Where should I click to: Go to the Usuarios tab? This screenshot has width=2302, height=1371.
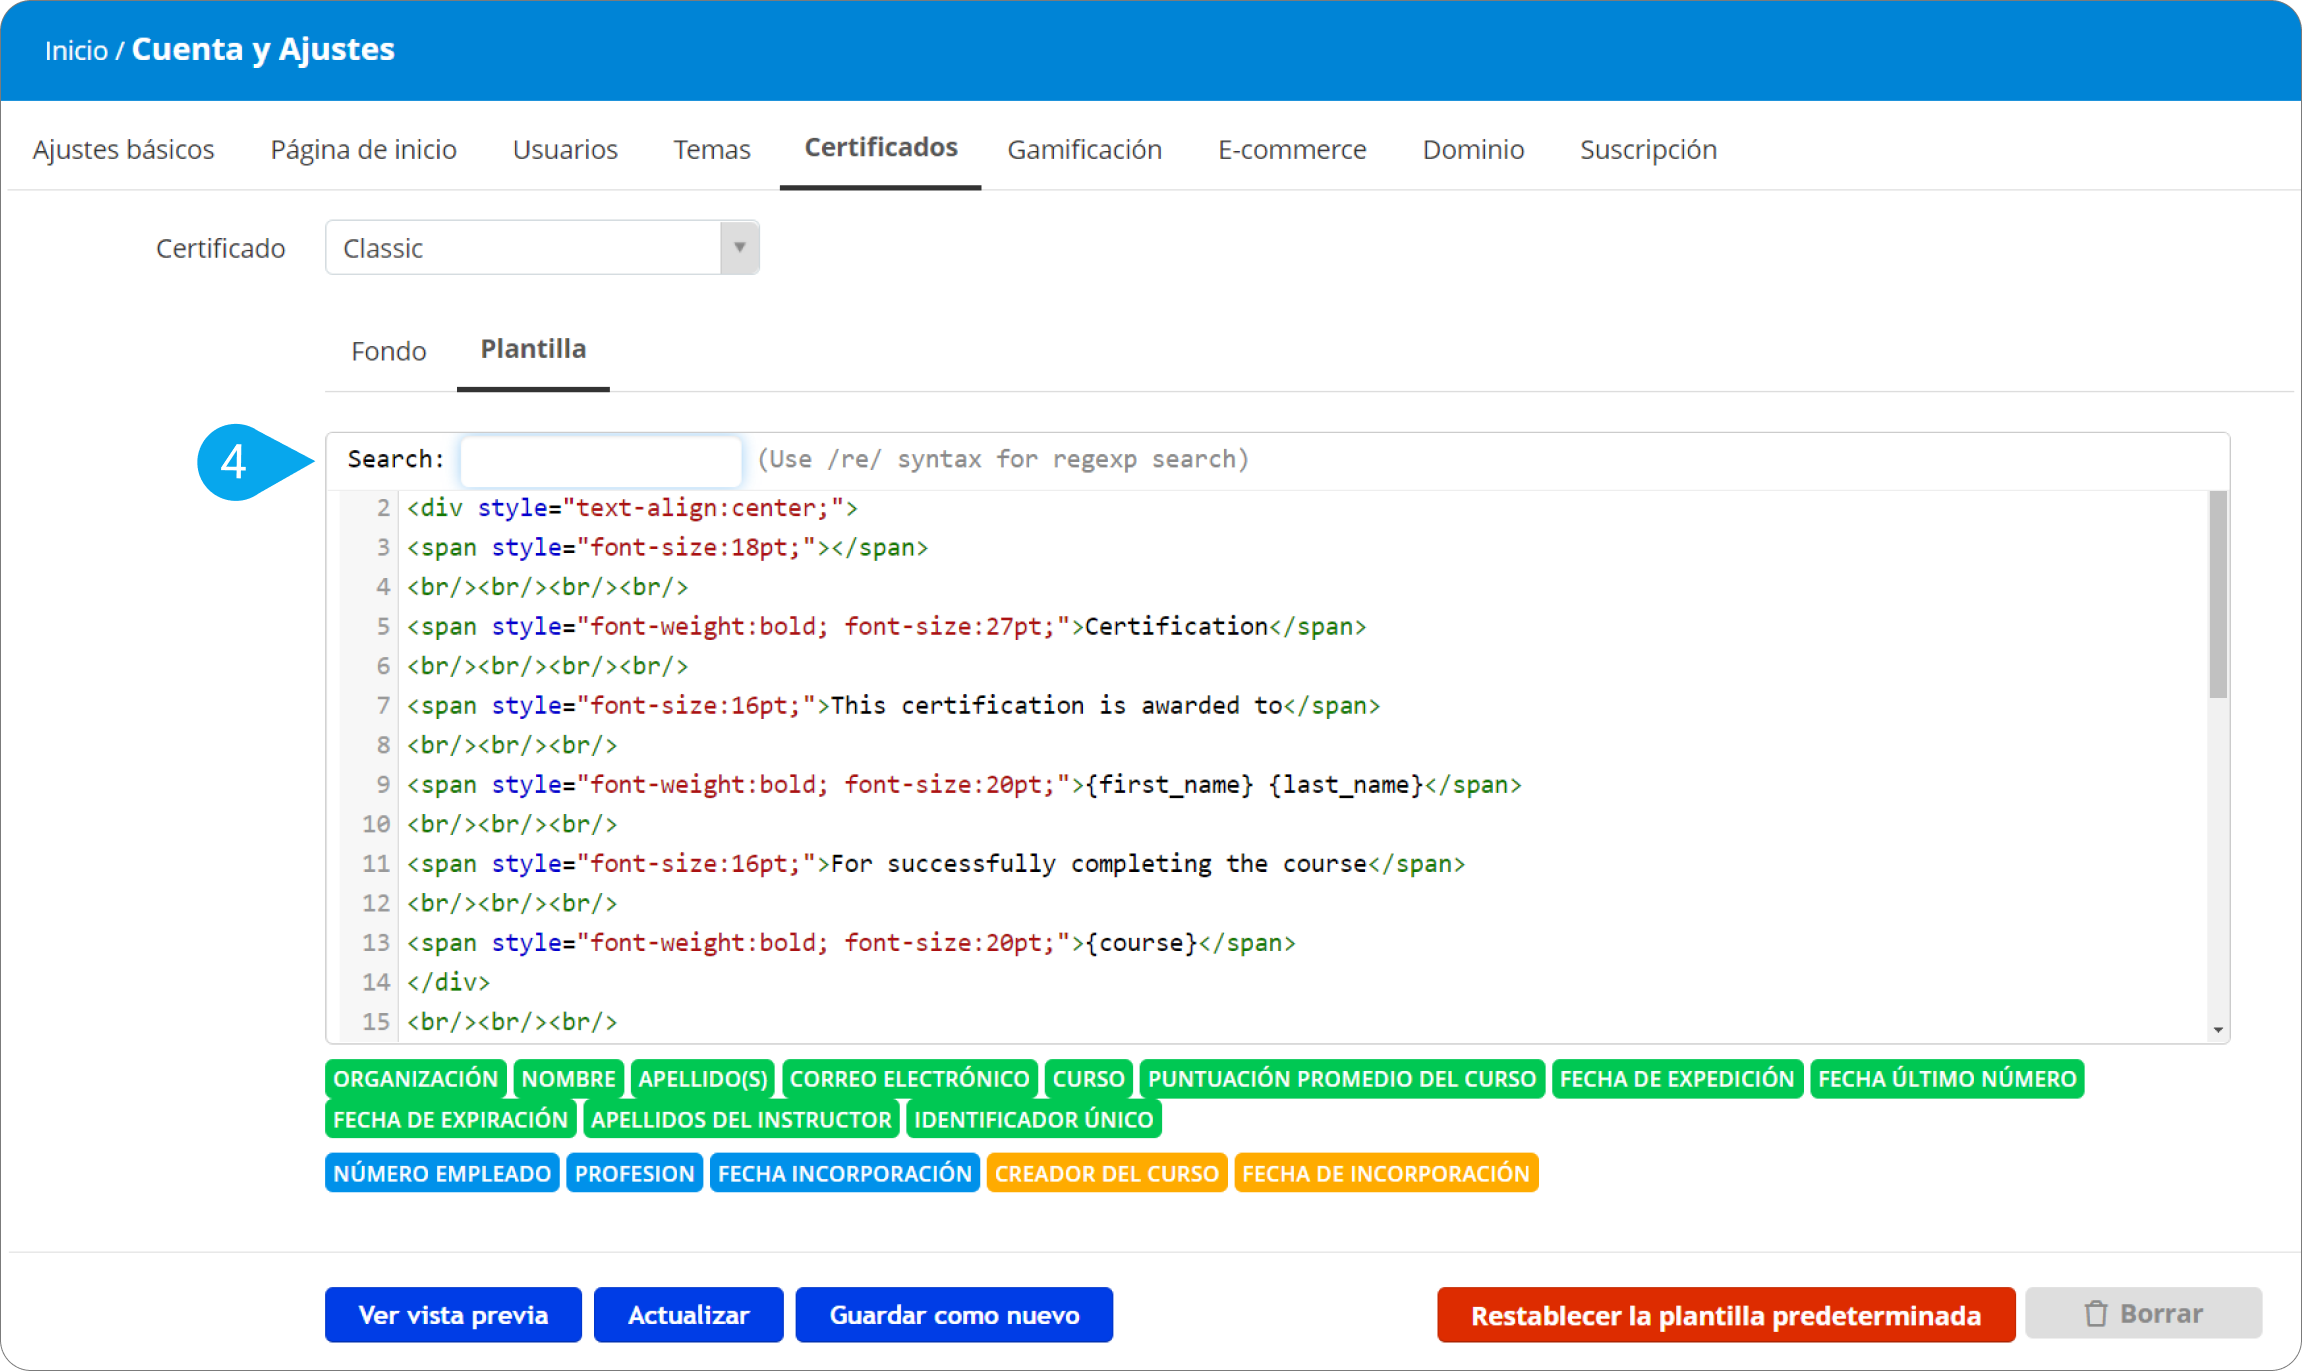click(565, 150)
